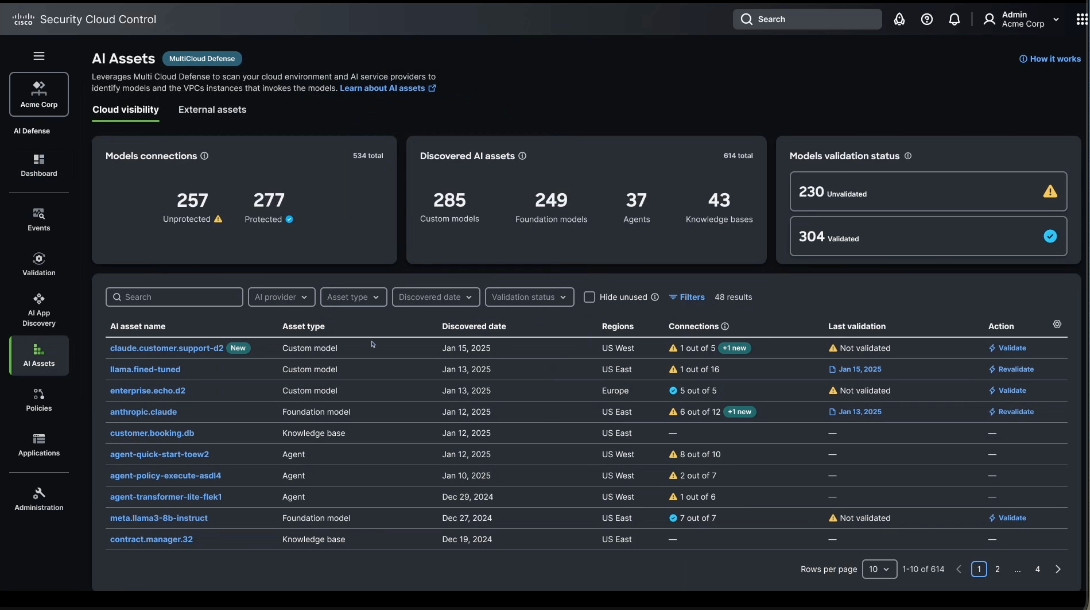Click the AI asset search field
Viewport: 1090px width, 610px height.
pos(175,297)
